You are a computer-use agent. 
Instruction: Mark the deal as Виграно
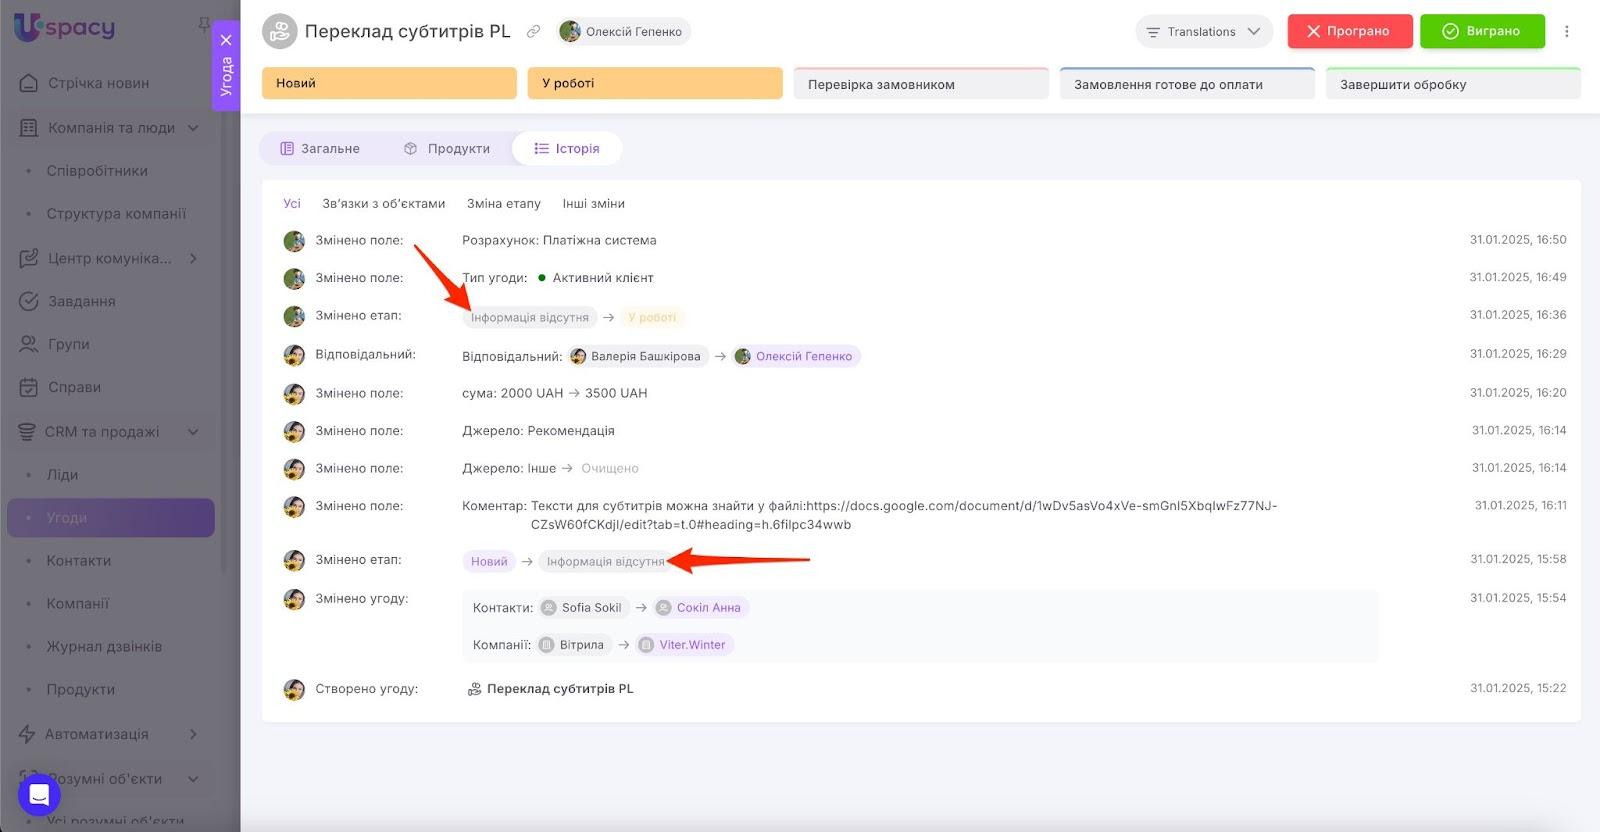pos(1481,31)
